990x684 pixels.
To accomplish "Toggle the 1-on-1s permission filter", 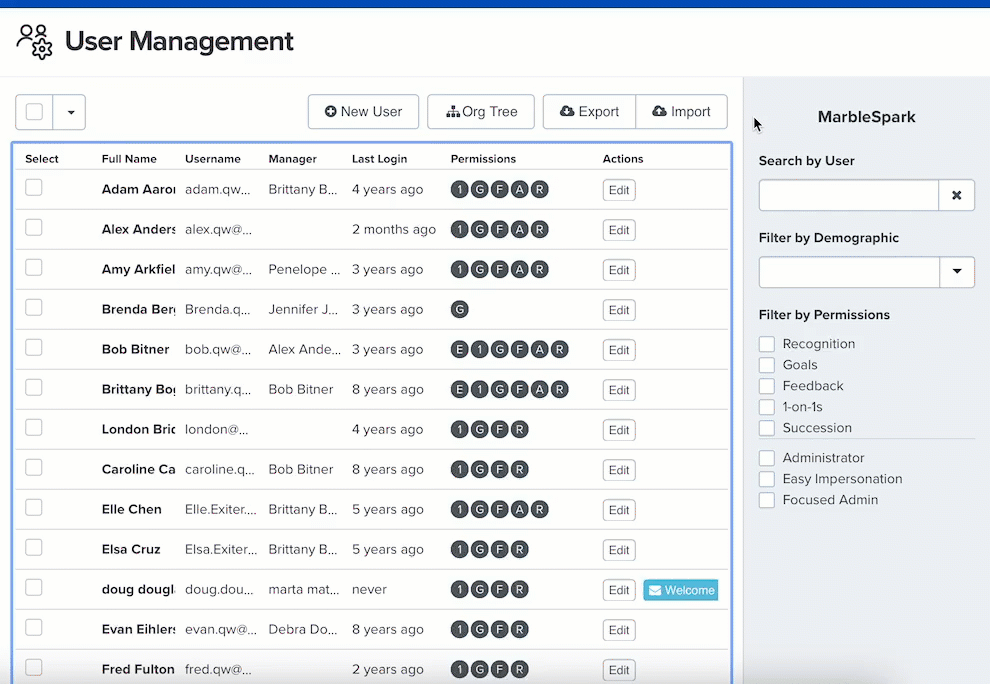I will click(766, 407).
